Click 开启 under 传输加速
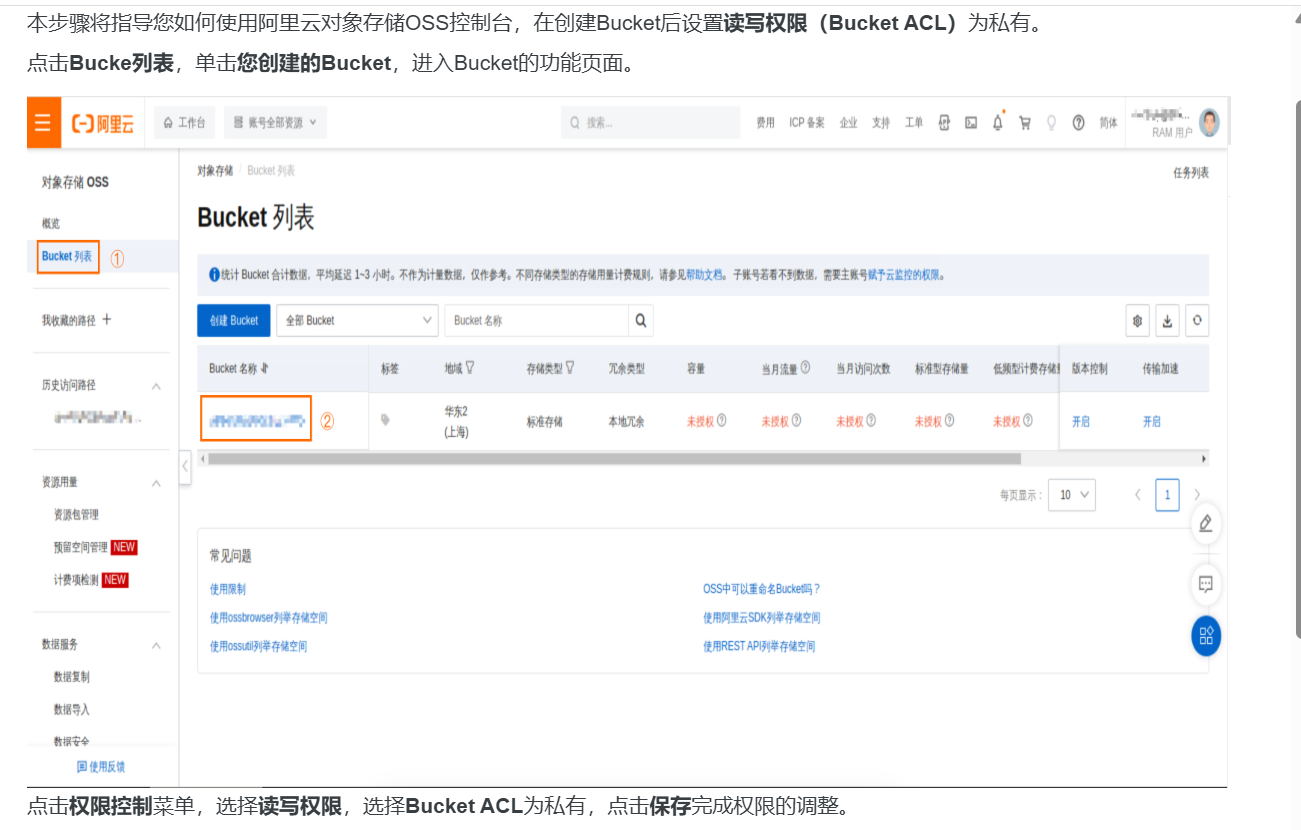The height and width of the screenshot is (830, 1301). tap(1152, 422)
